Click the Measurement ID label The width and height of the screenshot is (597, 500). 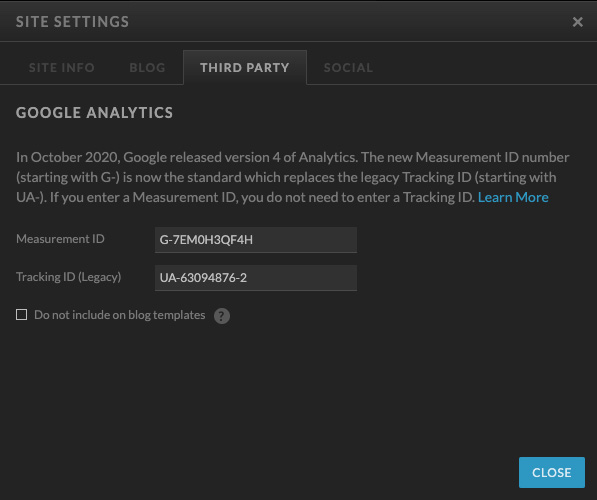pyautogui.click(x=60, y=239)
